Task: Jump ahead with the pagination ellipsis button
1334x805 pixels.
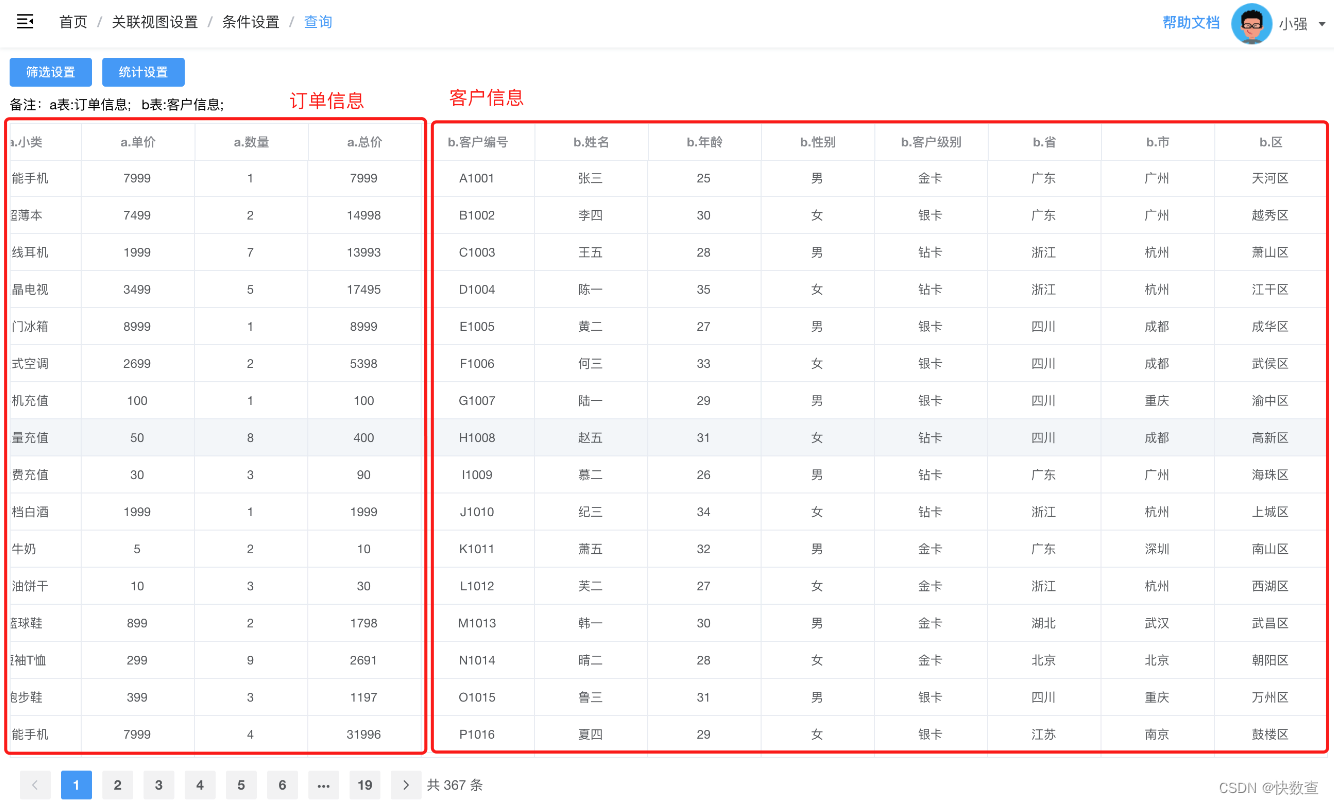Action: click(323, 785)
